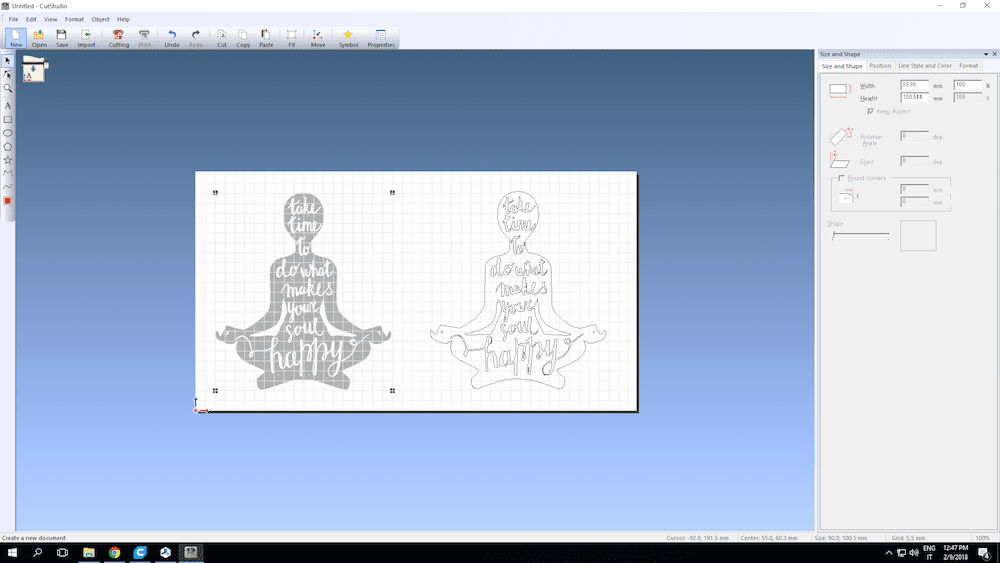
Task: Open the Size and Shape panel dropdown arrow
Action: click(986, 54)
